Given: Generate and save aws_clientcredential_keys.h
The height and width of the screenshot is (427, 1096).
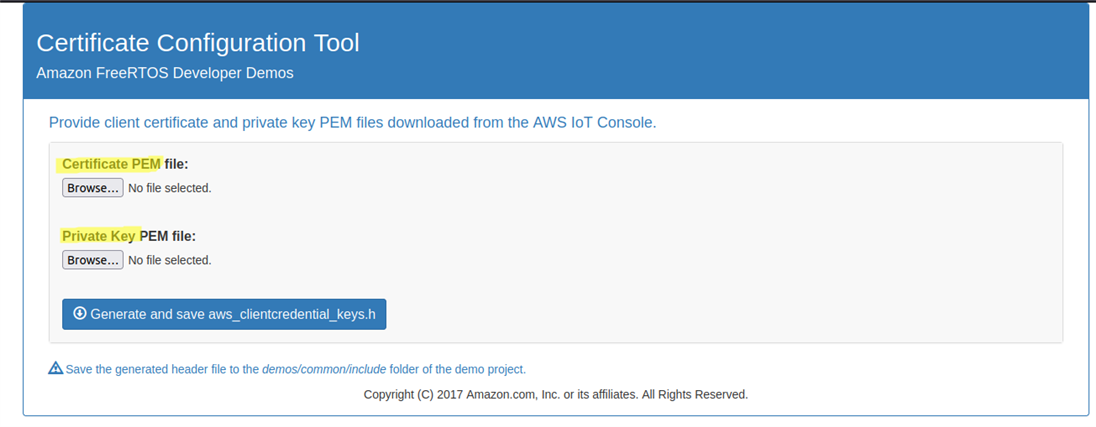Looking at the screenshot, I should (x=224, y=314).
